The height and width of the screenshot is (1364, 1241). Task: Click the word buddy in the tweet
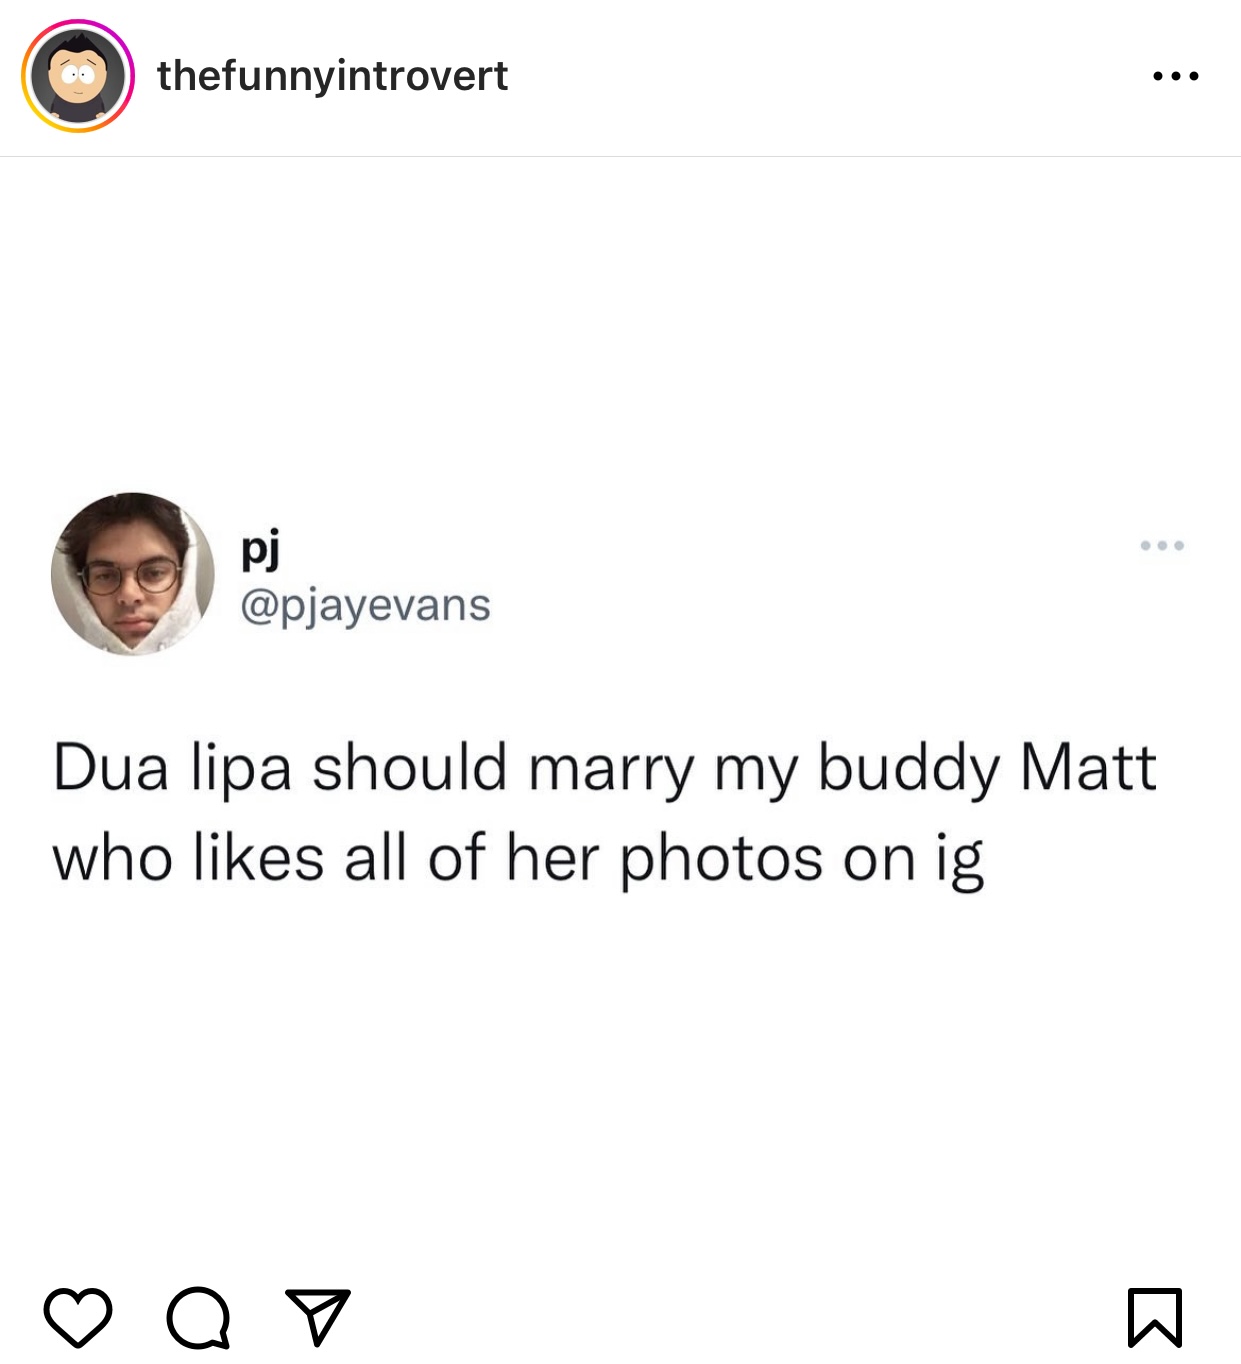(x=908, y=769)
